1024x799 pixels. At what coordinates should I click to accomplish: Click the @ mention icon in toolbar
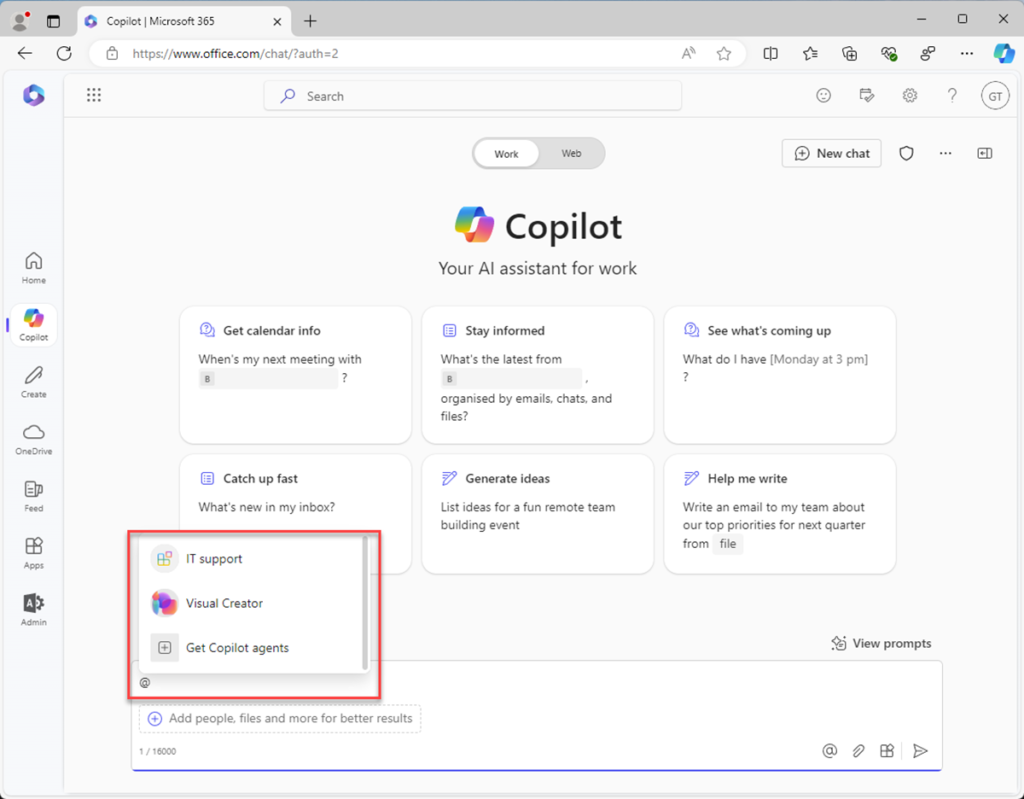click(829, 751)
